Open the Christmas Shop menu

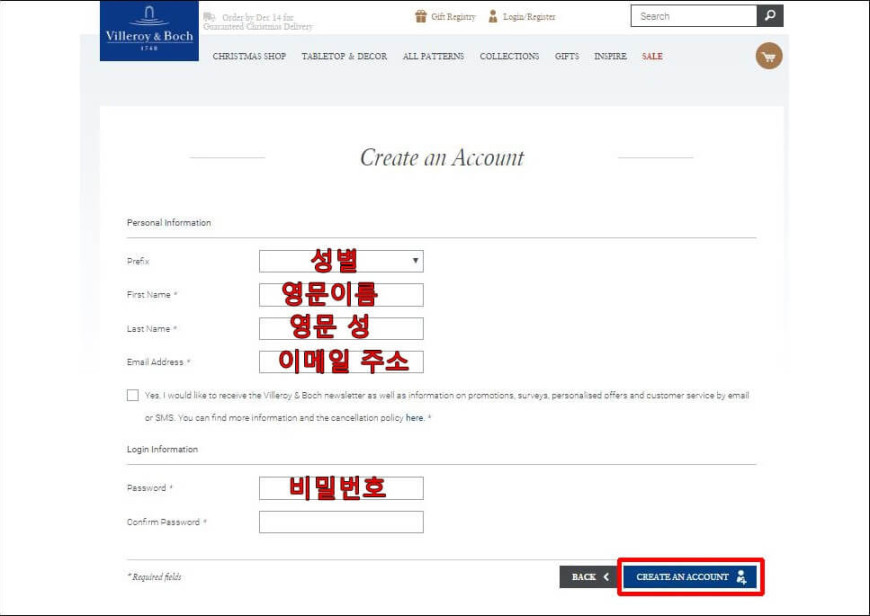tap(249, 56)
